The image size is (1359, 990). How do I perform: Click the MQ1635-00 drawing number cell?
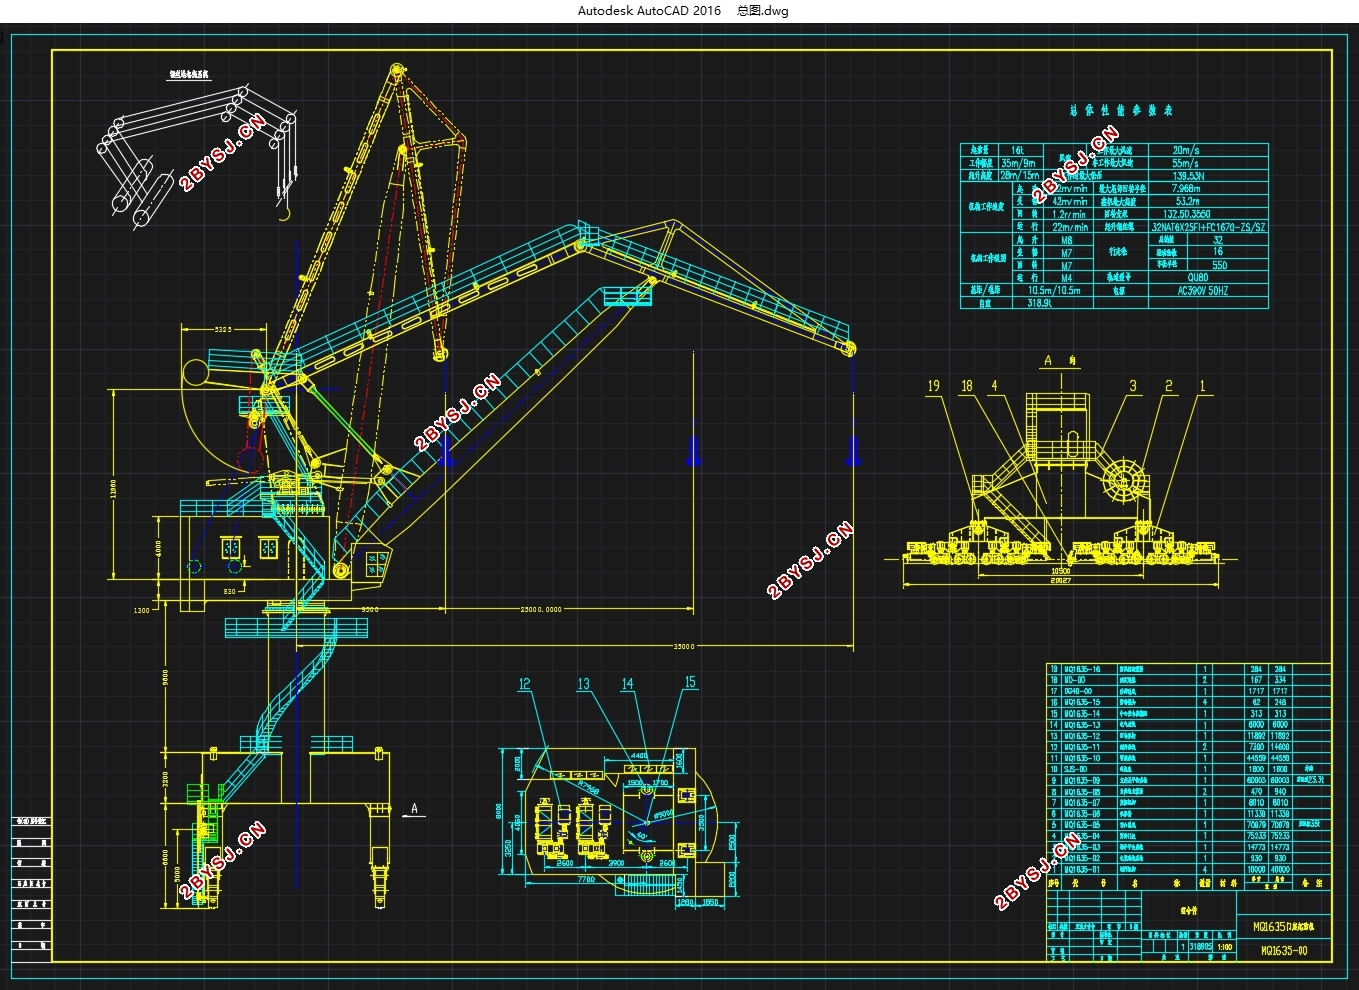(1284, 950)
